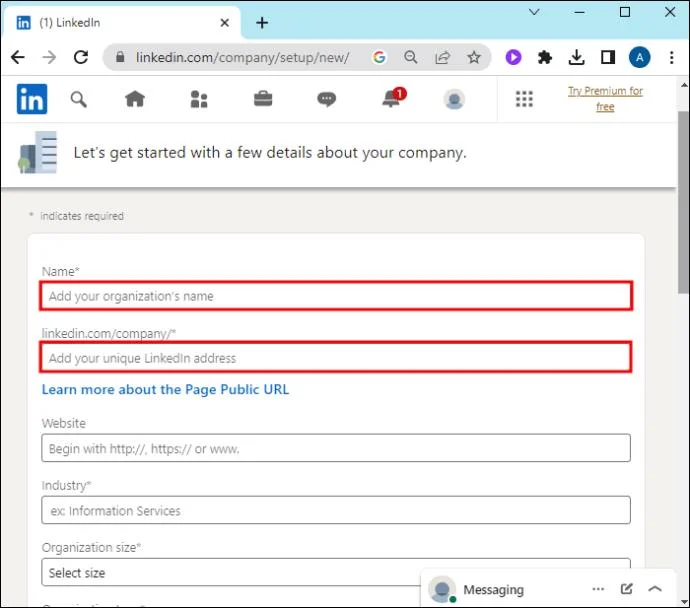
Task: Open the Me profile avatar menu
Action: click(x=454, y=99)
